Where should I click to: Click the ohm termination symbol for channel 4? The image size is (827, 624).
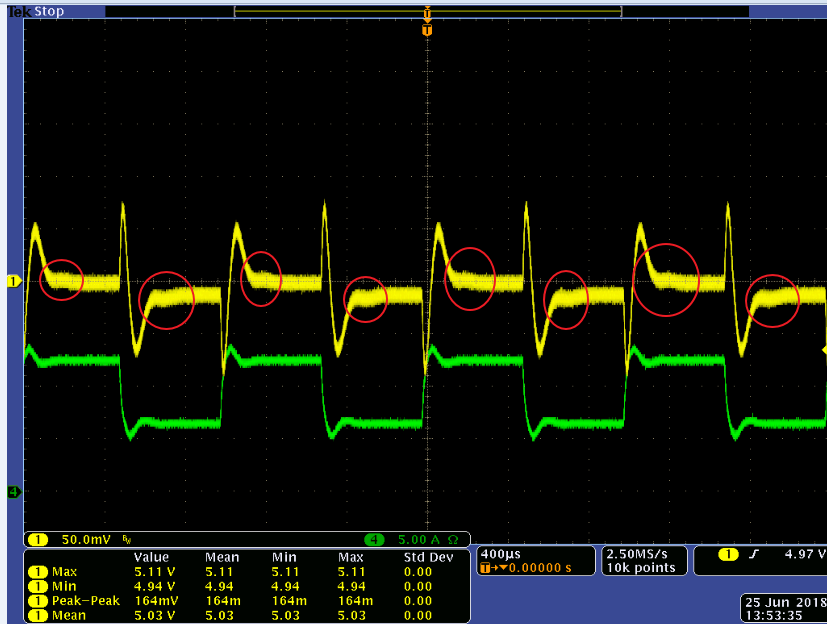(453, 540)
